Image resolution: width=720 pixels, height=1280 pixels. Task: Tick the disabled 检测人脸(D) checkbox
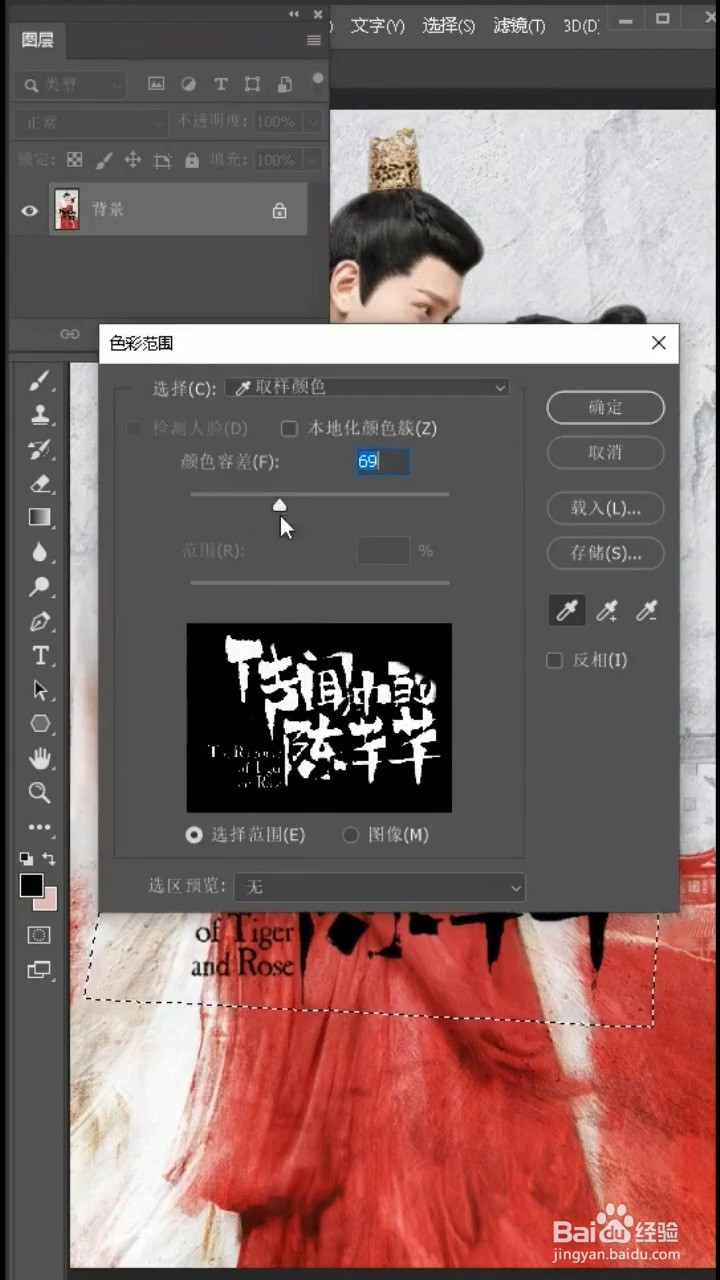[133, 429]
